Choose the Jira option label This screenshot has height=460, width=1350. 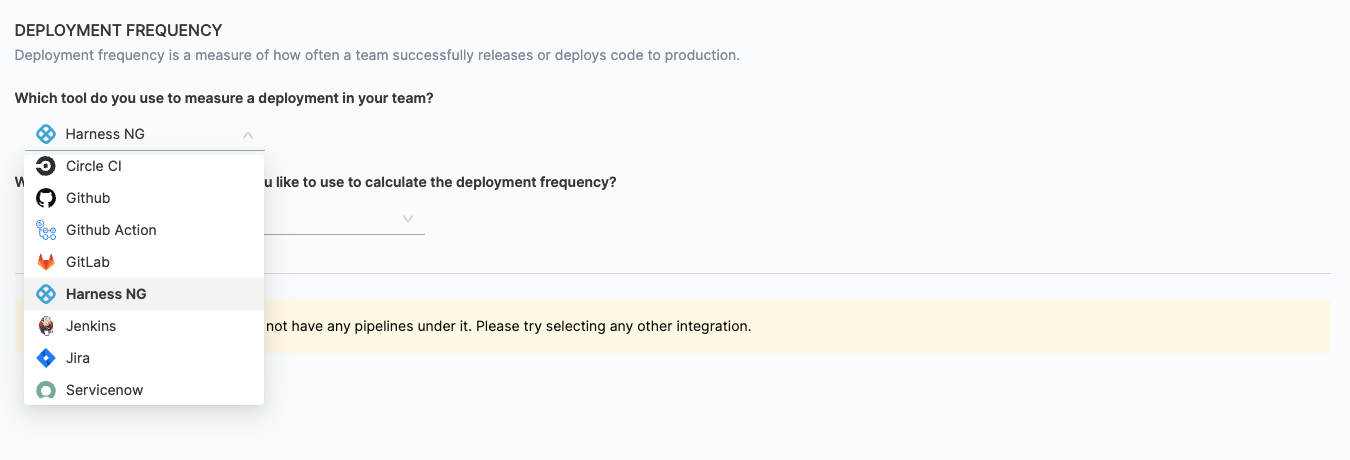pos(78,358)
